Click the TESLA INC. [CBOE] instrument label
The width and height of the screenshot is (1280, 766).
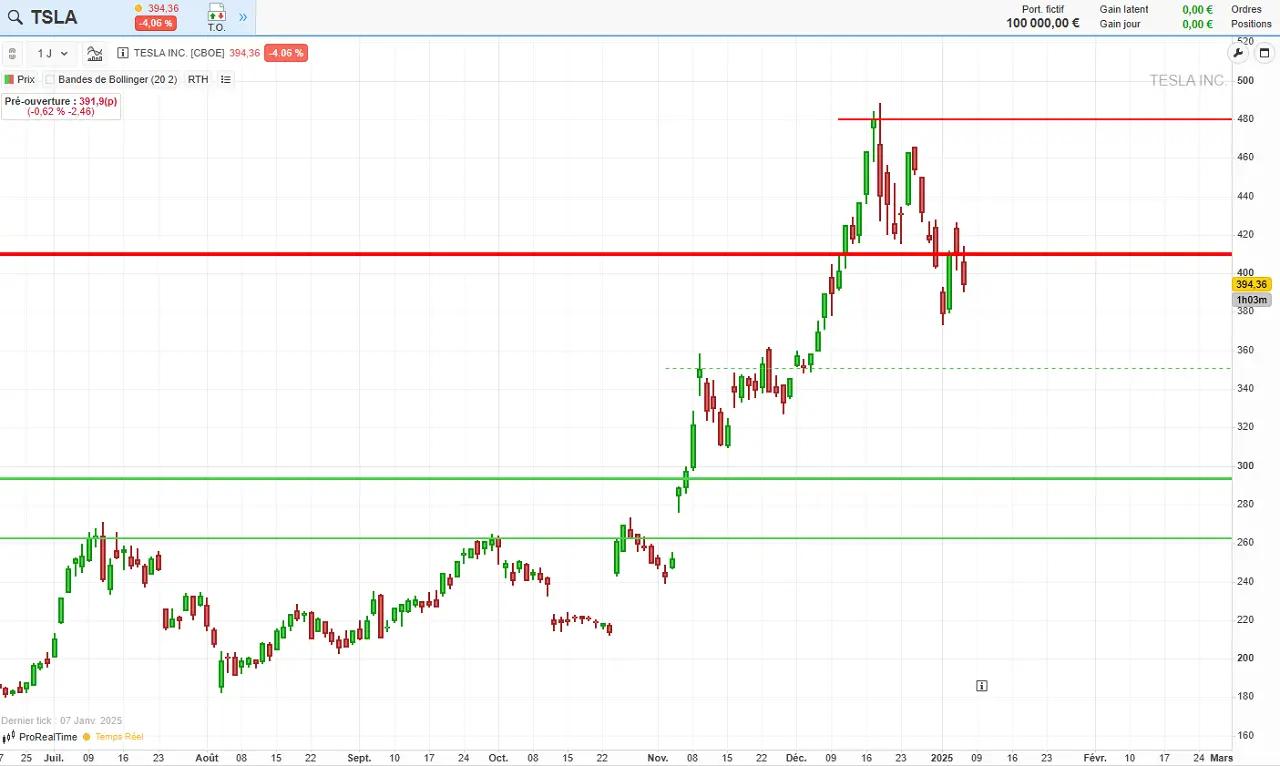point(179,53)
